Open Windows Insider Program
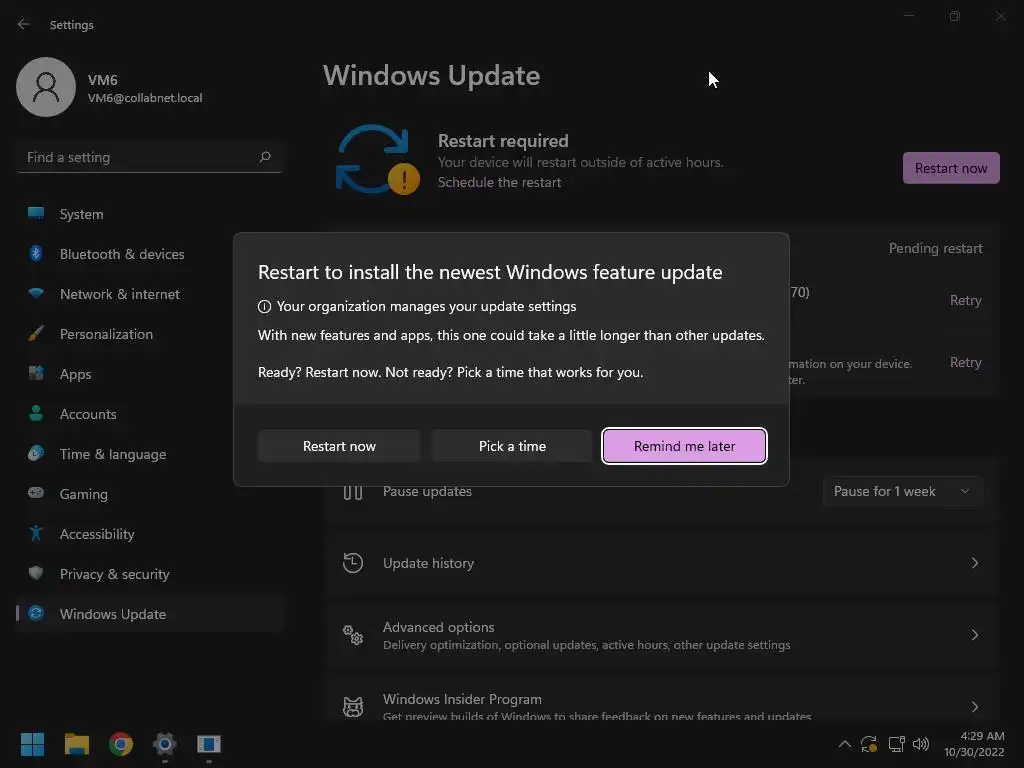1024x768 pixels. (x=663, y=697)
